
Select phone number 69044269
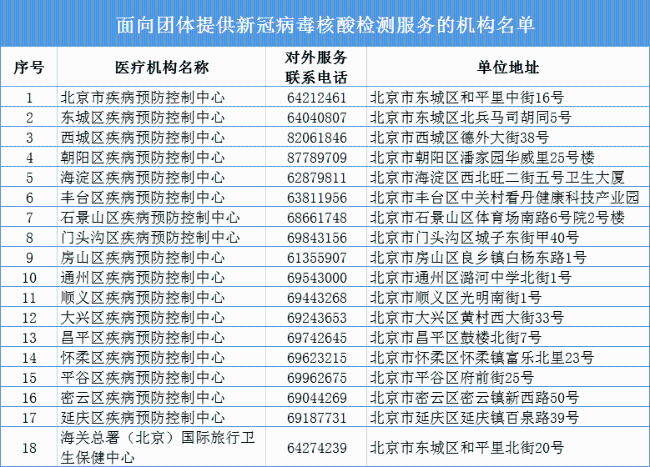click(x=317, y=397)
